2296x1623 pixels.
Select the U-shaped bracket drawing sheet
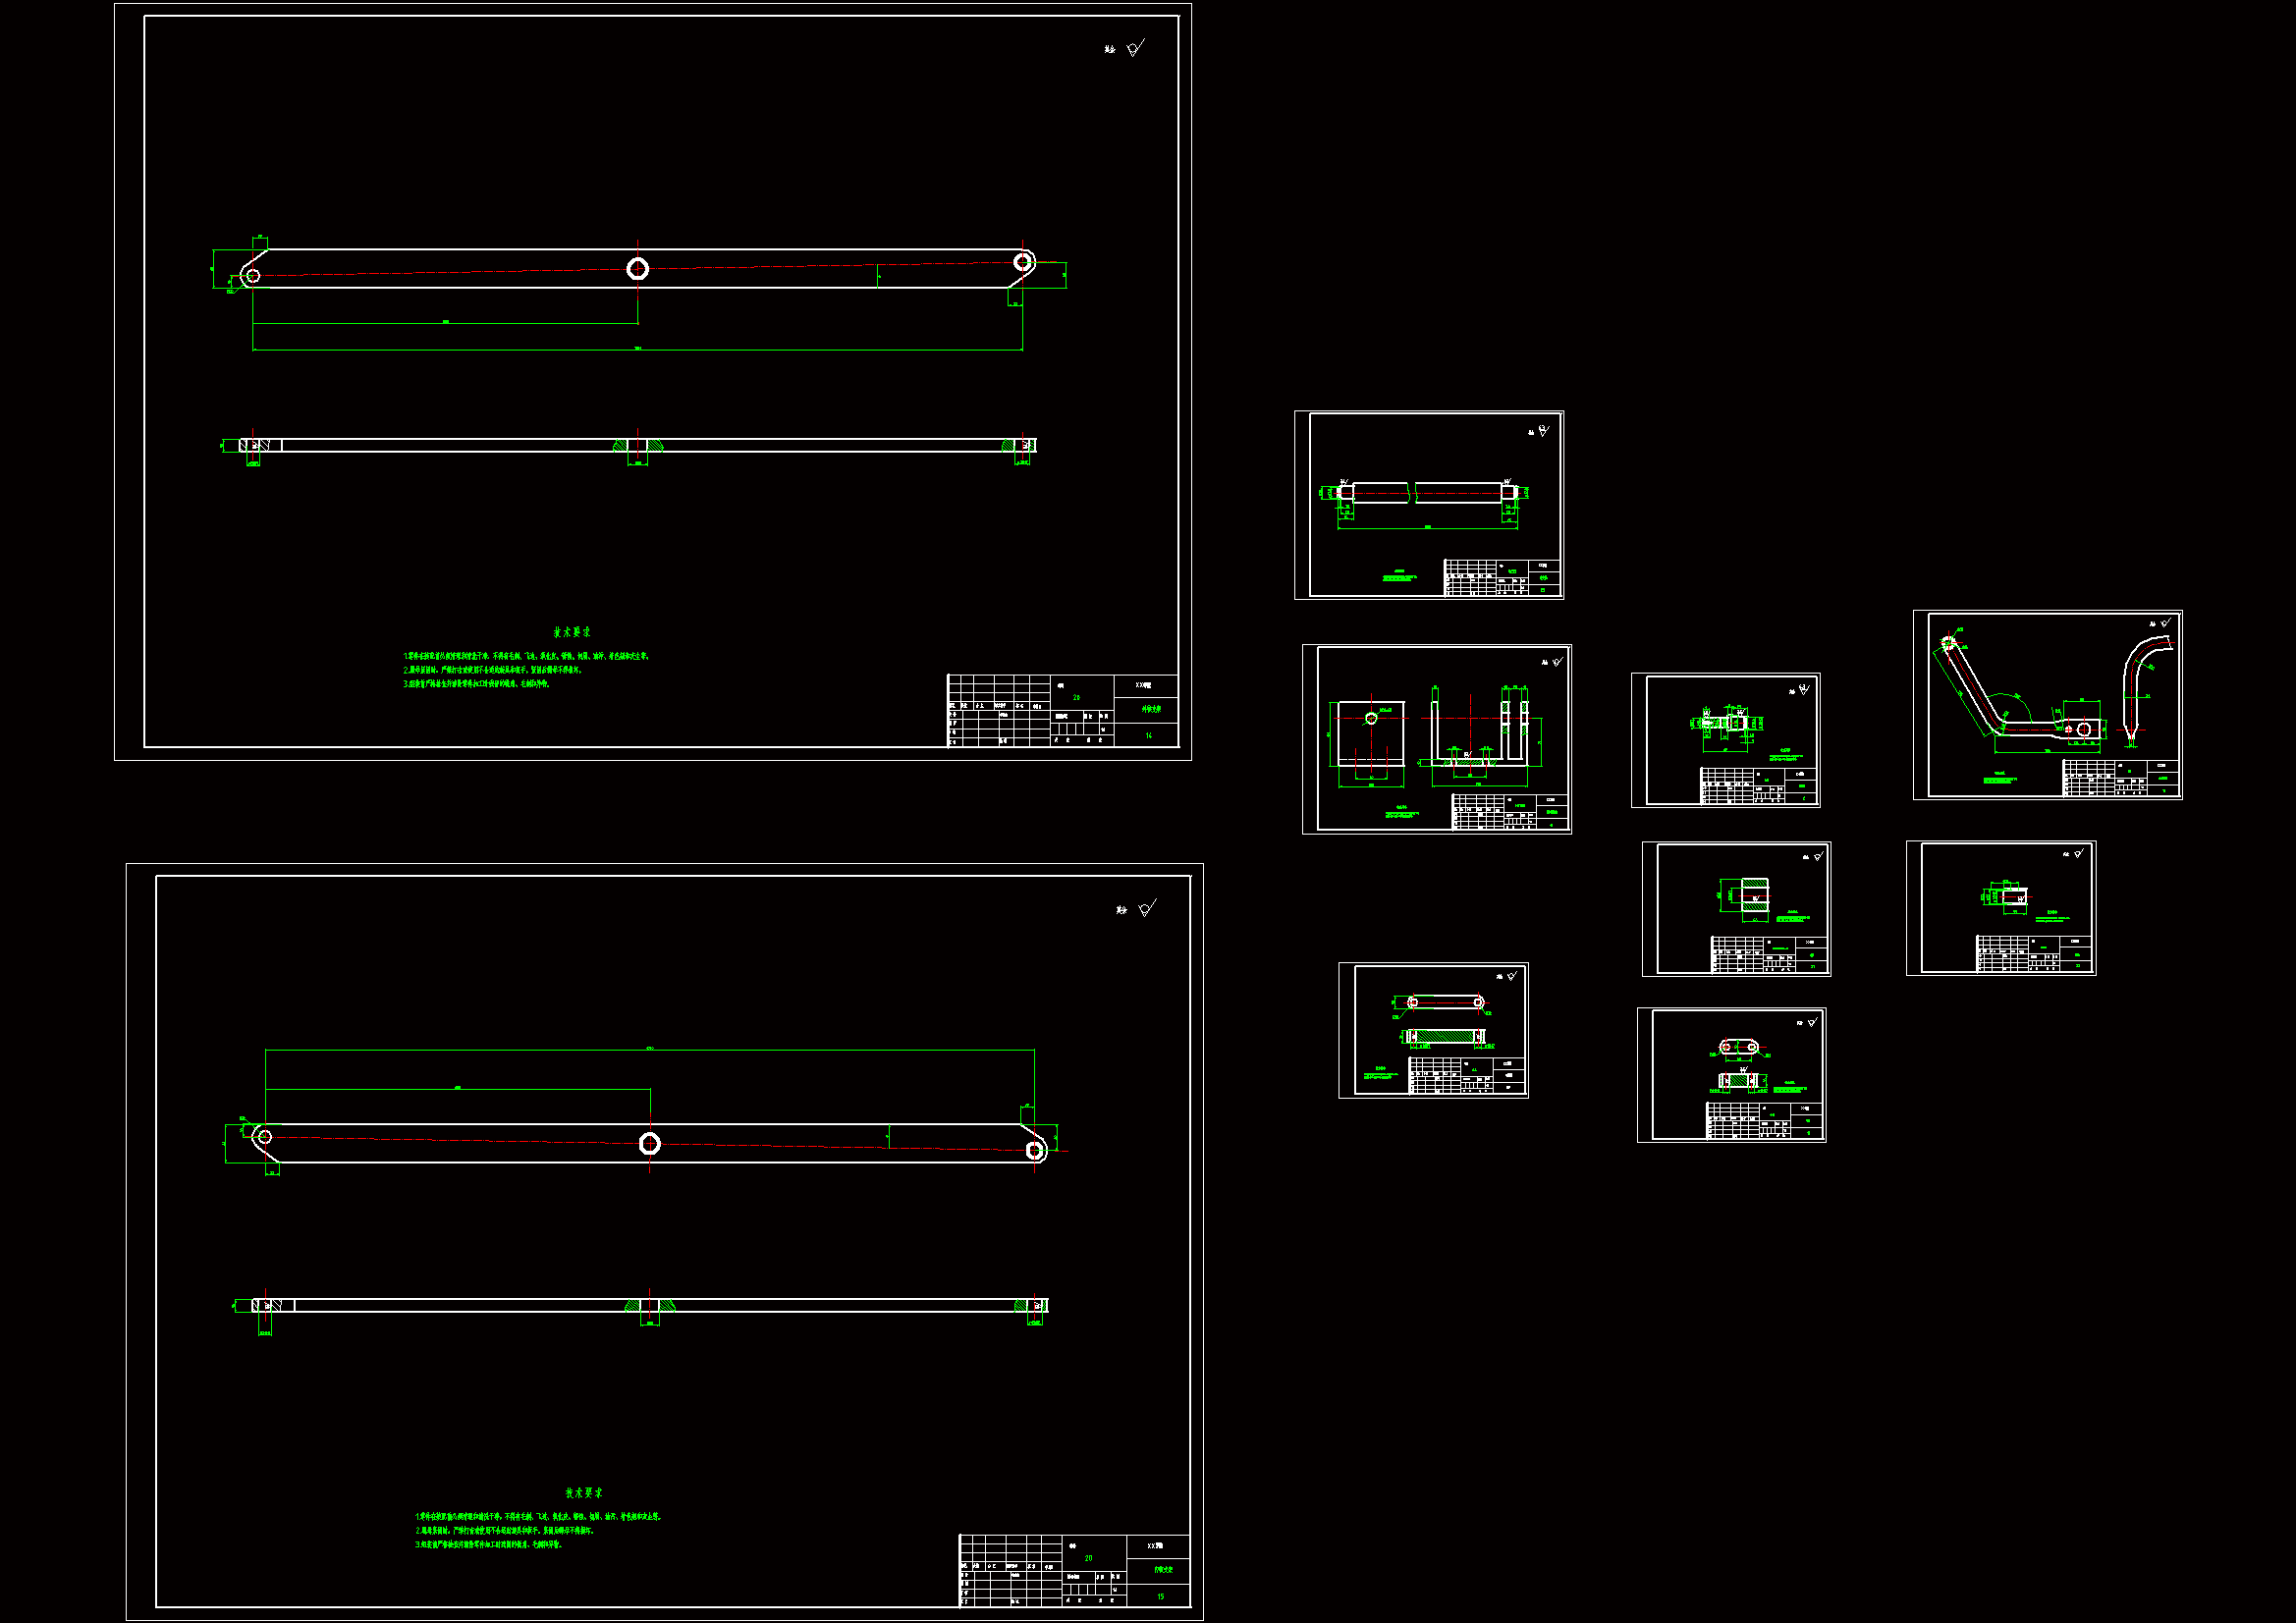pyautogui.click(x=1436, y=739)
